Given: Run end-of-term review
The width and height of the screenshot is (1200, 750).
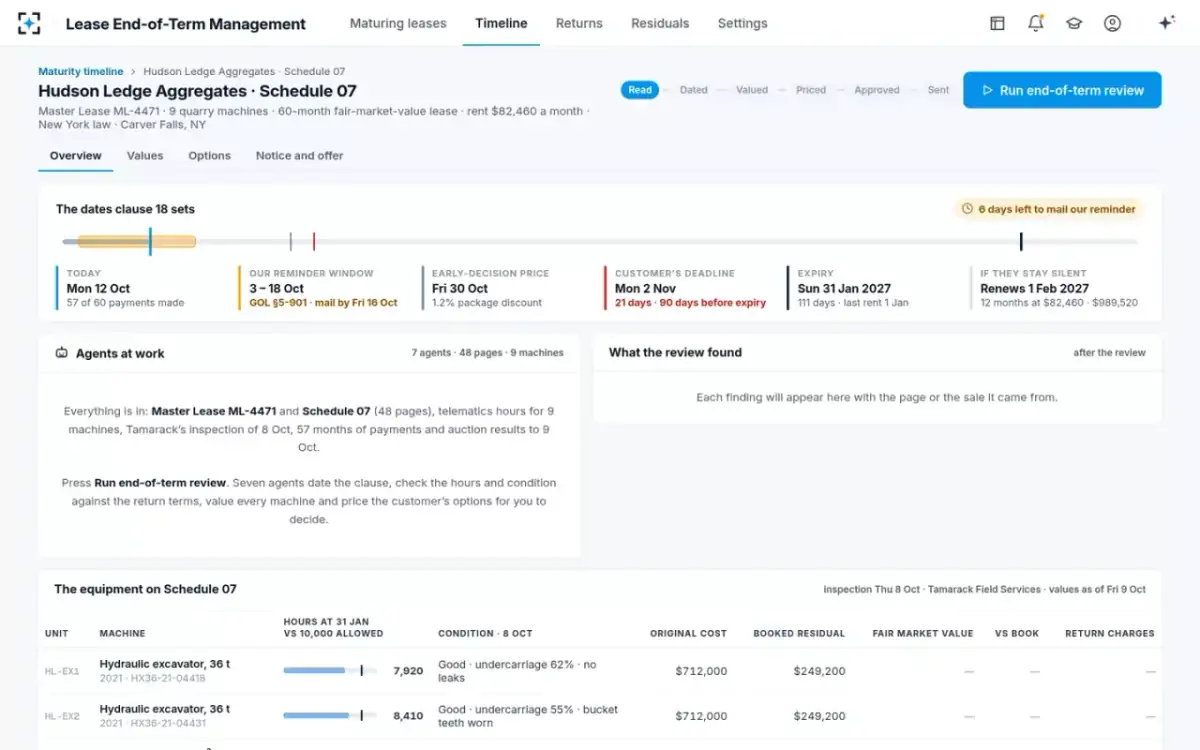Looking at the screenshot, I should [x=1062, y=90].
